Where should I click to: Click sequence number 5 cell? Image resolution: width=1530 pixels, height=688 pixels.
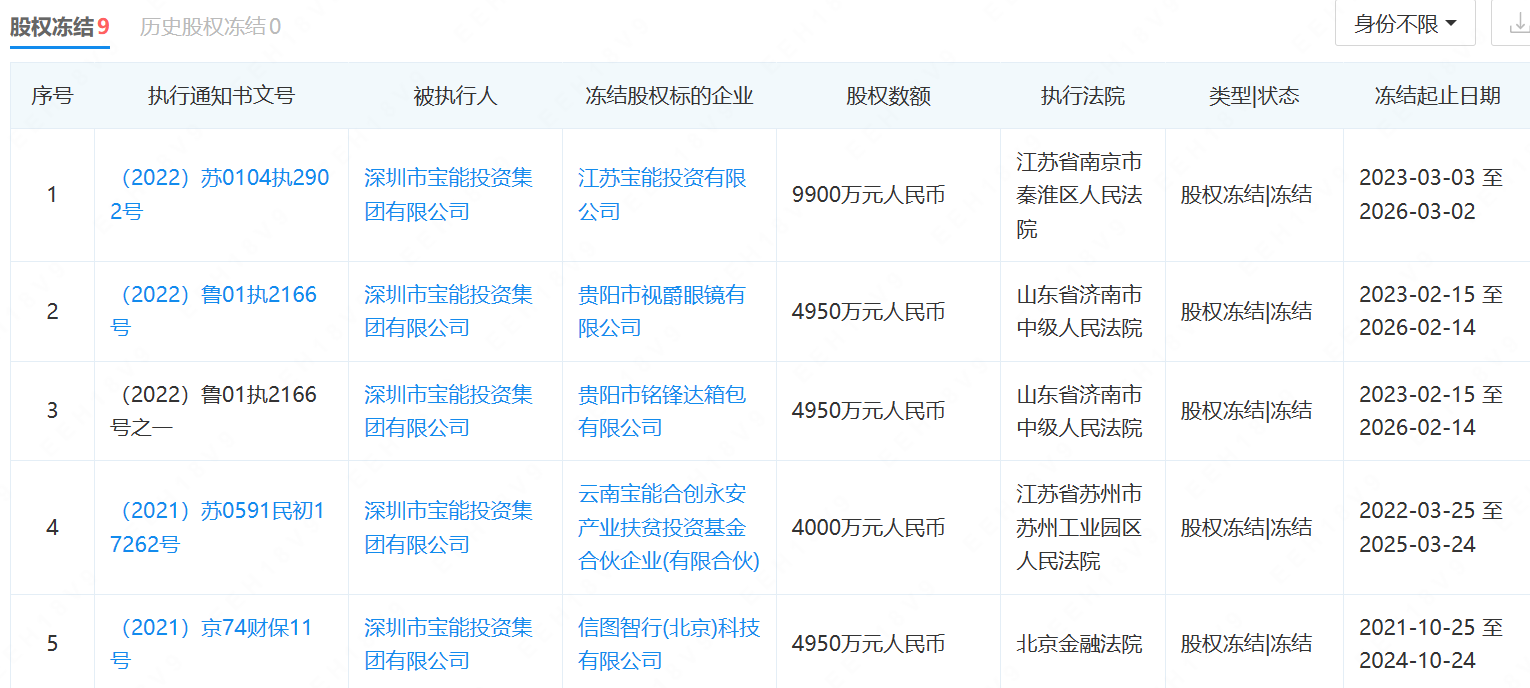point(52,644)
